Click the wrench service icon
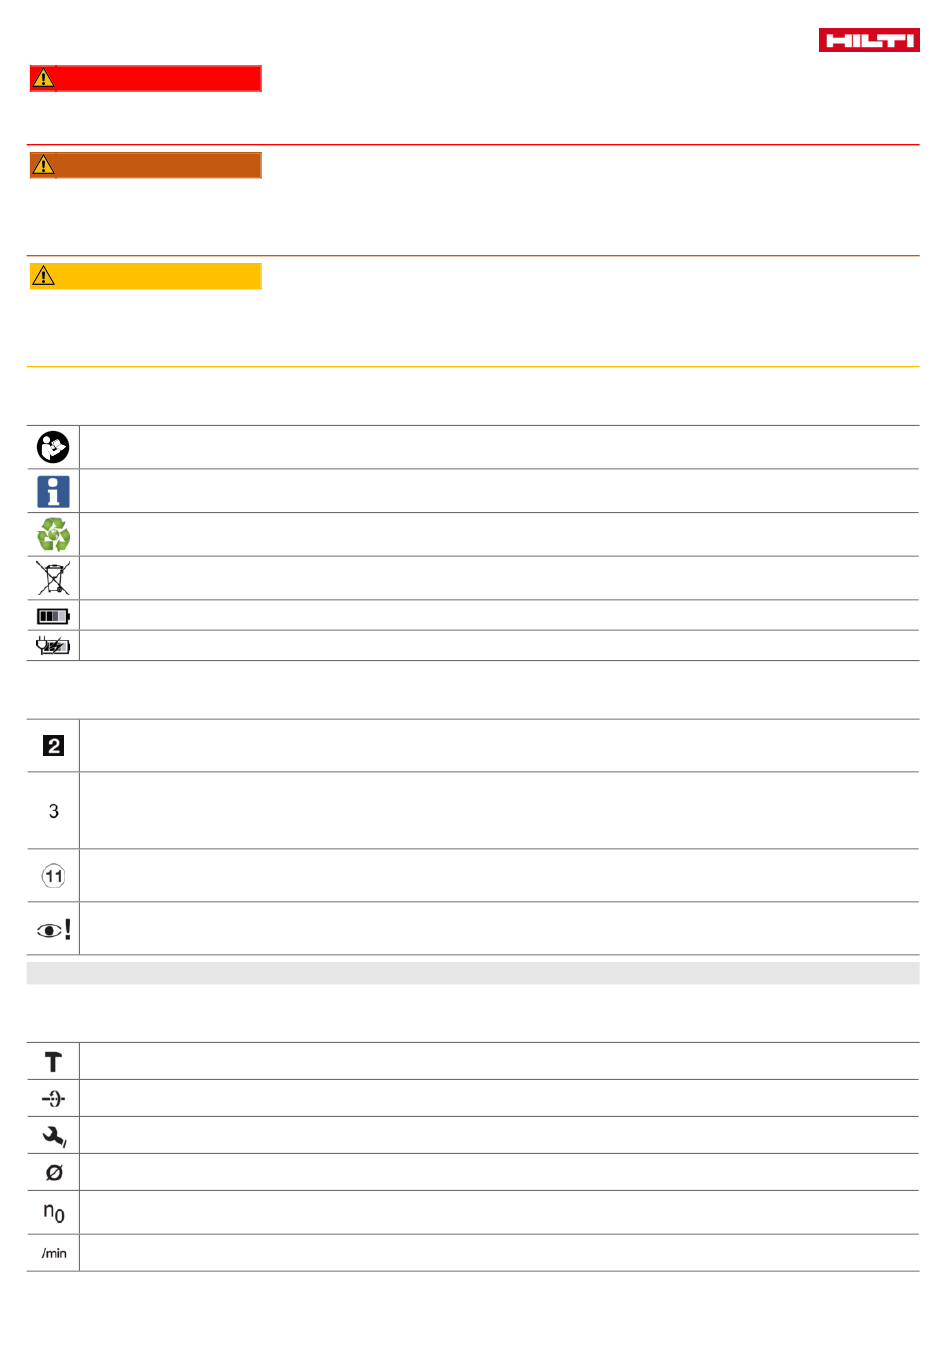Image resolution: width=950 pixels, height=1359 pixels. click(x=54, y=1136)
